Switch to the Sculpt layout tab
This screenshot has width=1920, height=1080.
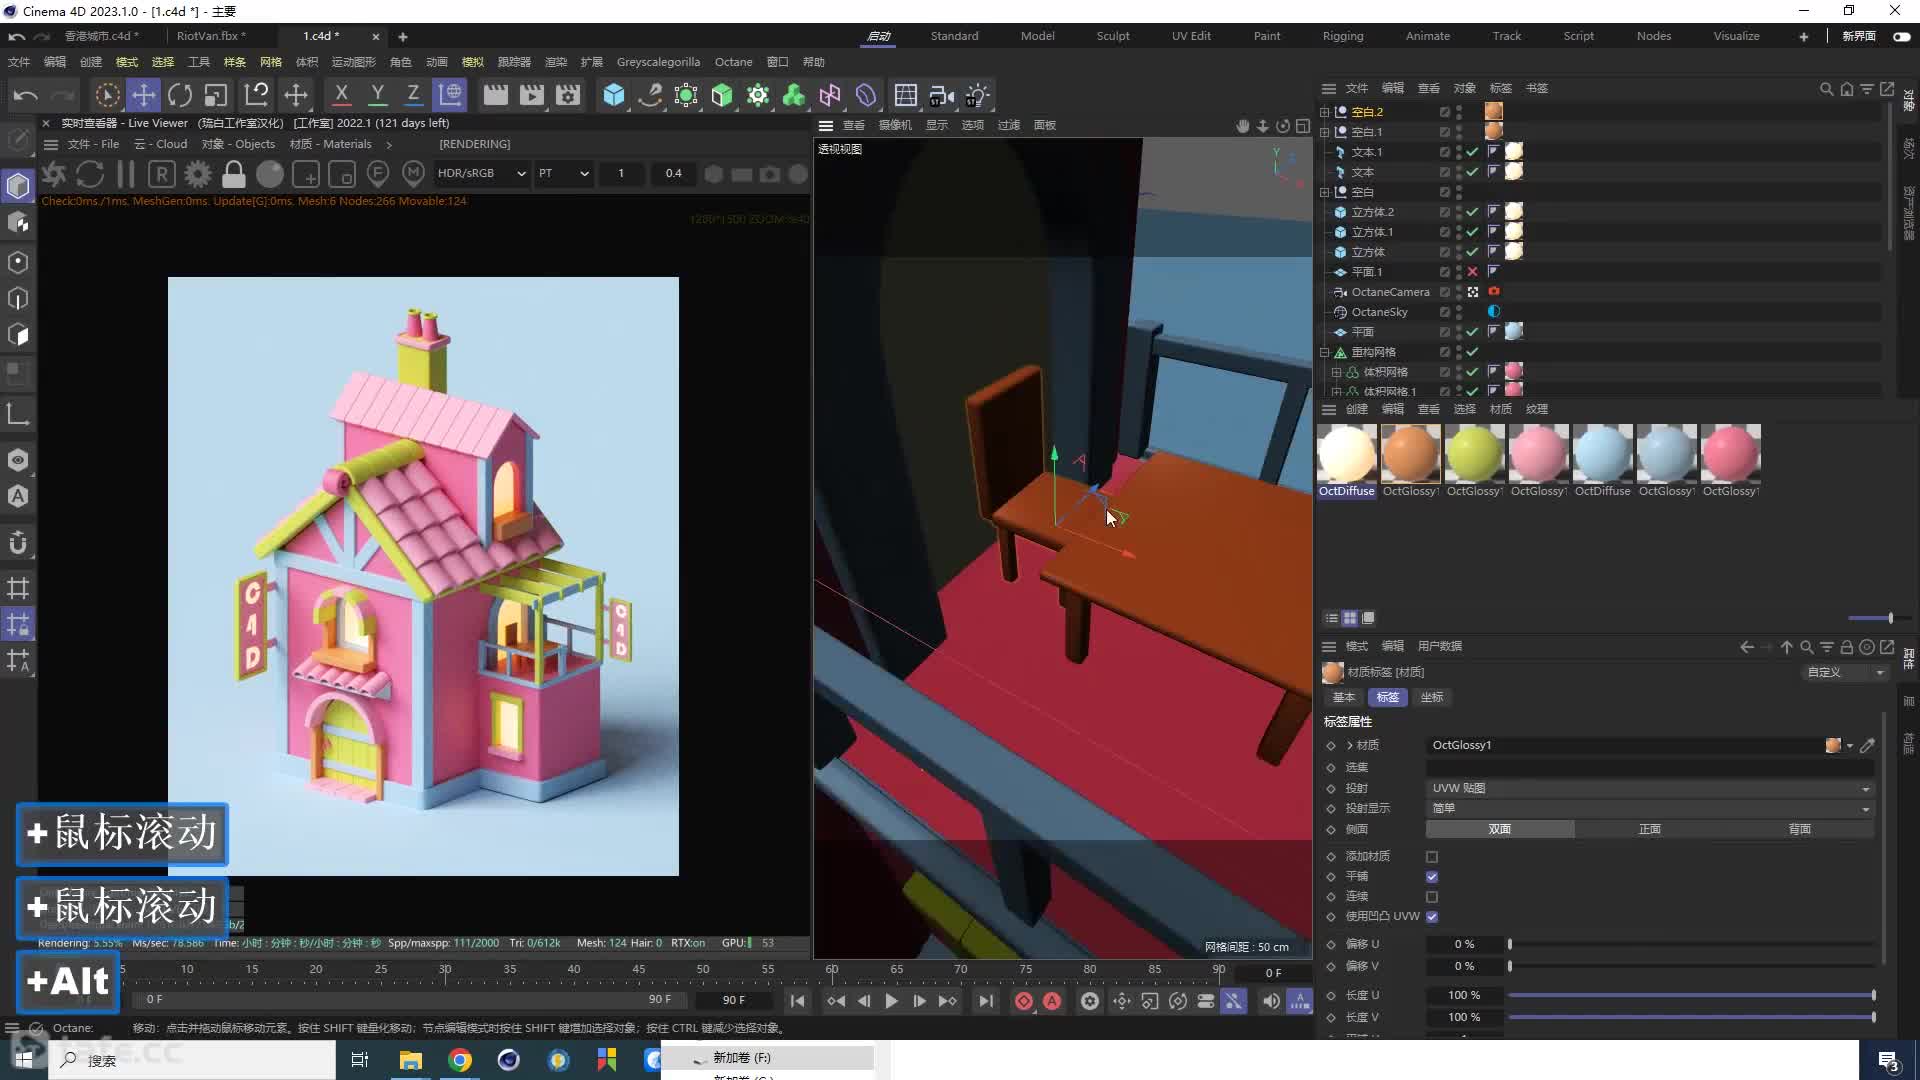[1112, 36]
